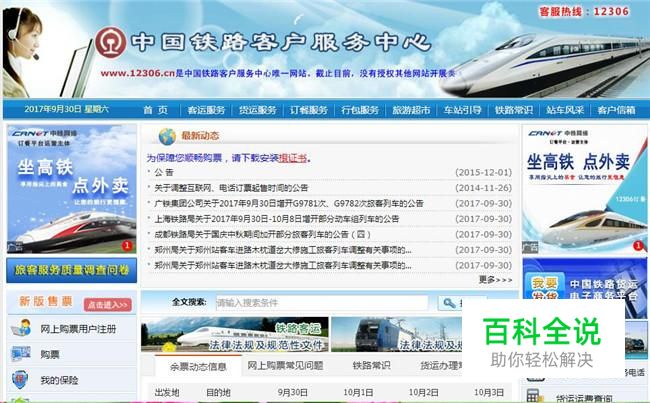Switch to 铁路常识 tab below banners

(x=371, y=365)
